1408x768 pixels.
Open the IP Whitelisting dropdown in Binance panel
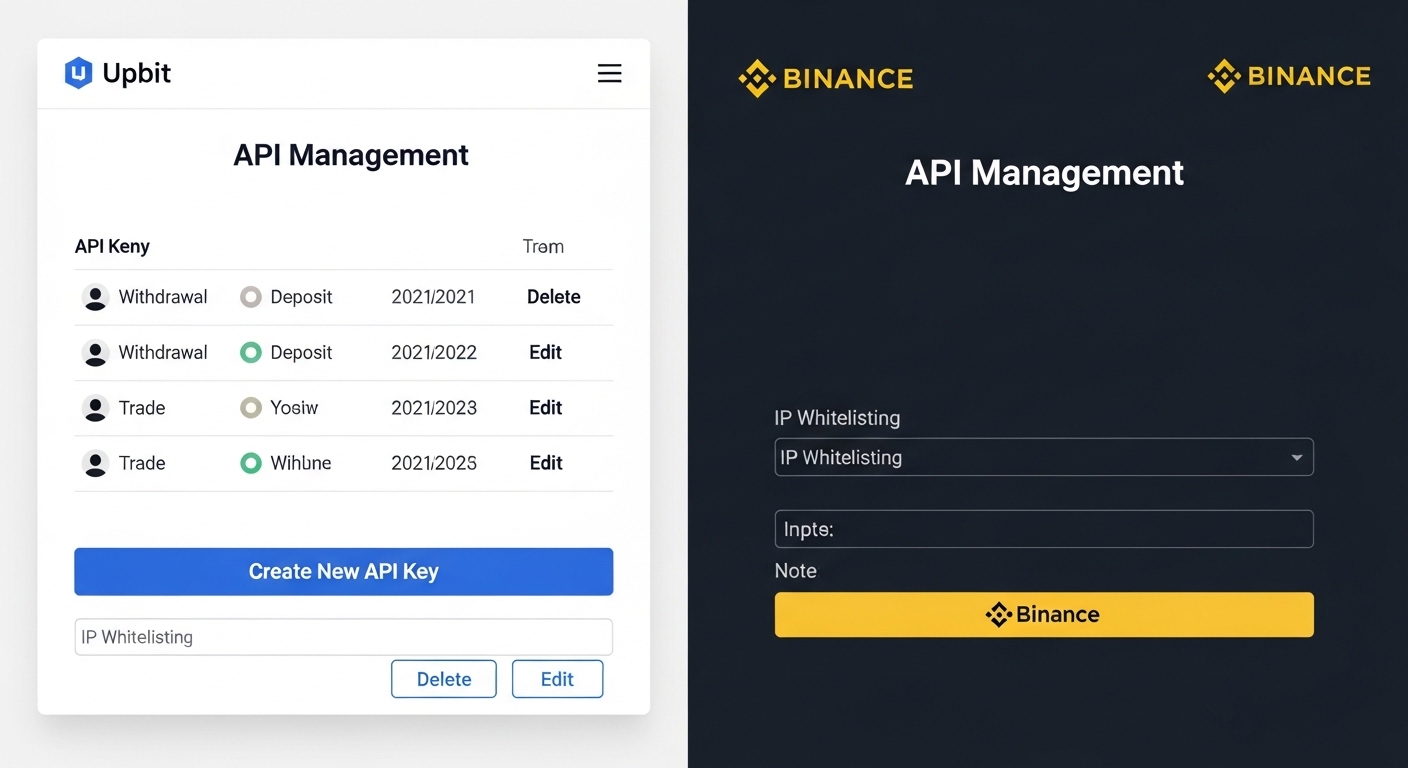coord(1044,457)
